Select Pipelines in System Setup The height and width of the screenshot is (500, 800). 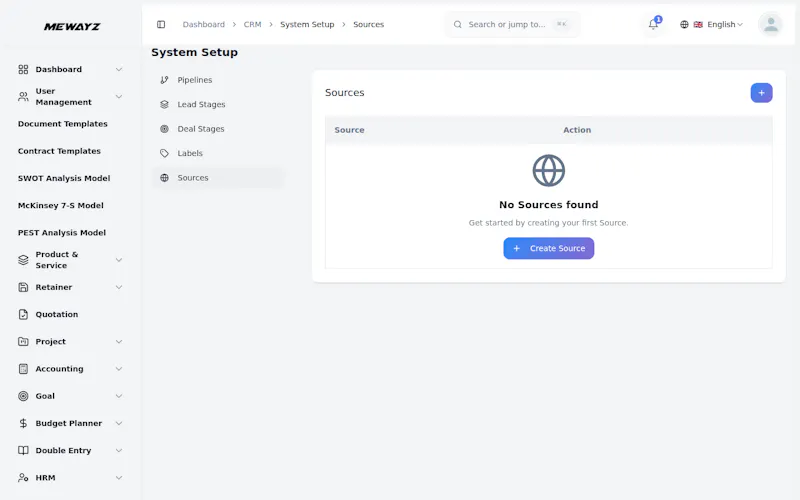tap(217, 80)
